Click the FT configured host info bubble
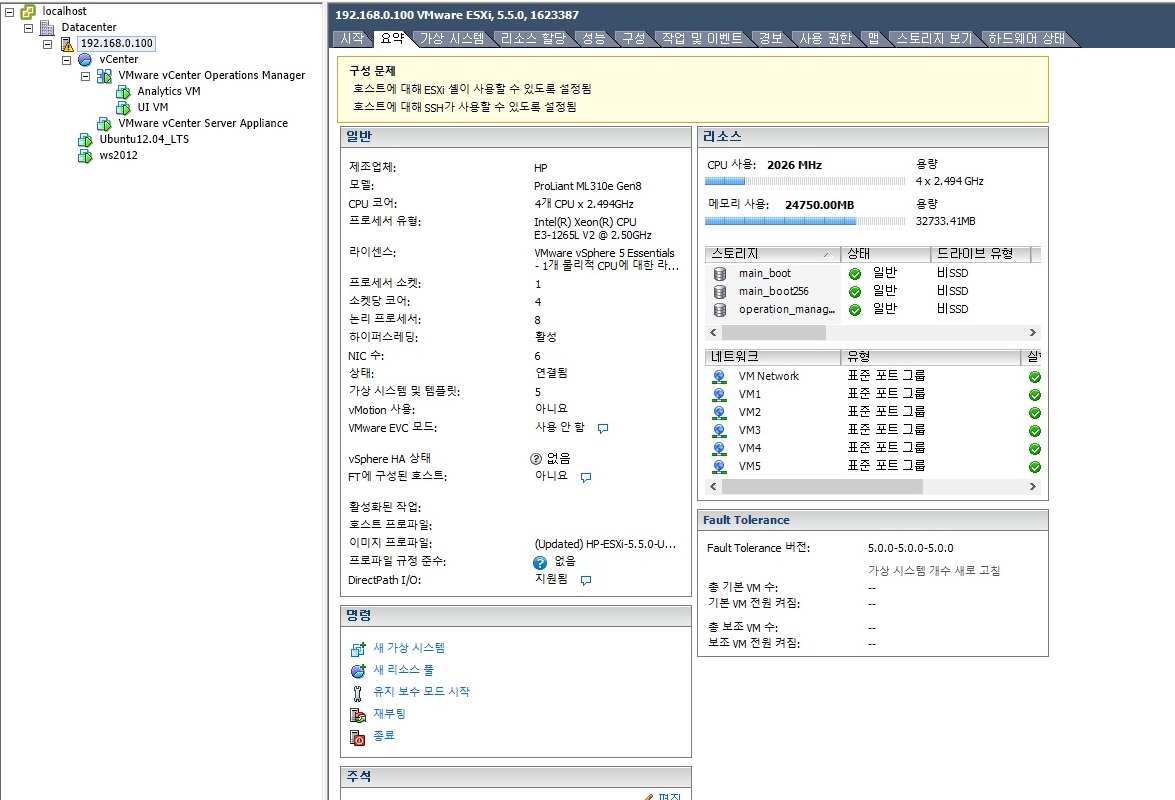The height and width of the screenshot is (800, 1175). pos(586,476)
